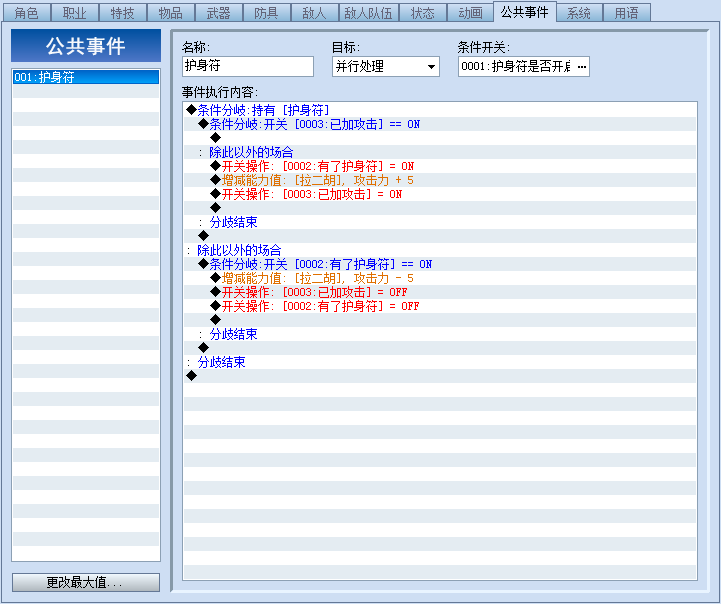The image size is (721, 604).
Task: Open the 敌人 tab
Action: pos(314,12)
